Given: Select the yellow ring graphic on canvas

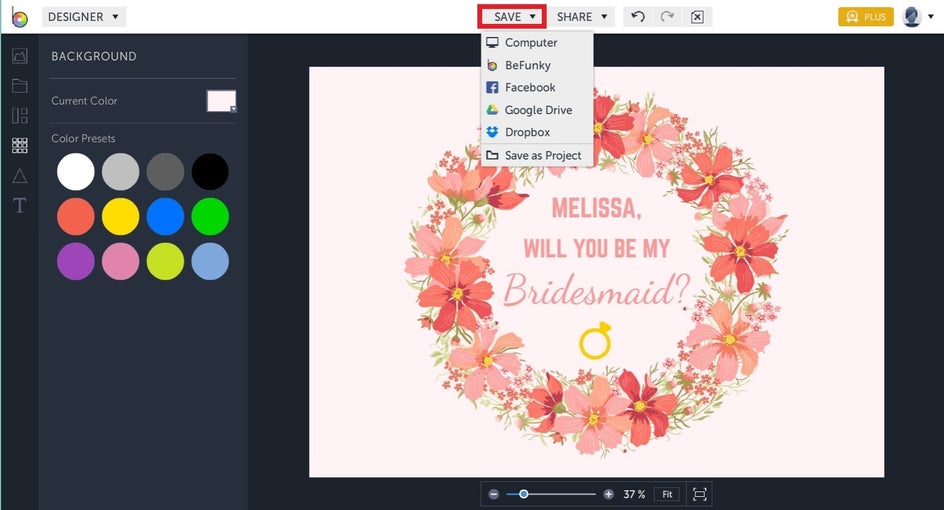Looking at the screenshot, I should pos(595,340).
